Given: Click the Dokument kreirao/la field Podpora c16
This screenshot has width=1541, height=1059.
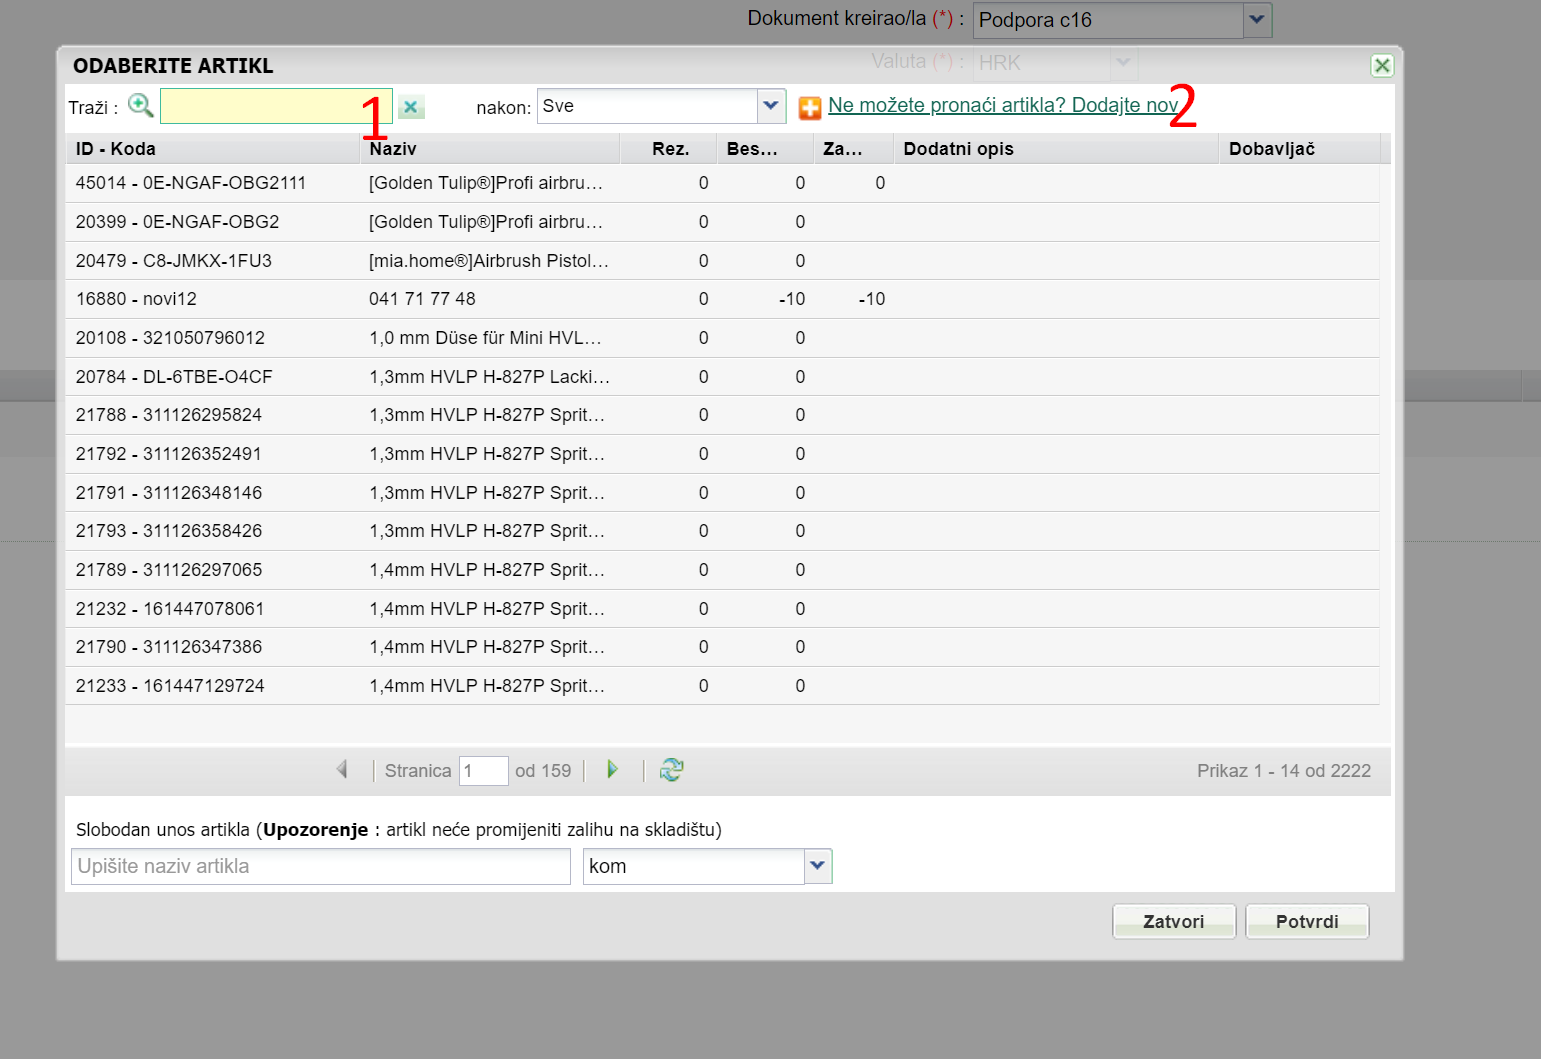Looking at the screenshot, I should [x=1108, y=20].
